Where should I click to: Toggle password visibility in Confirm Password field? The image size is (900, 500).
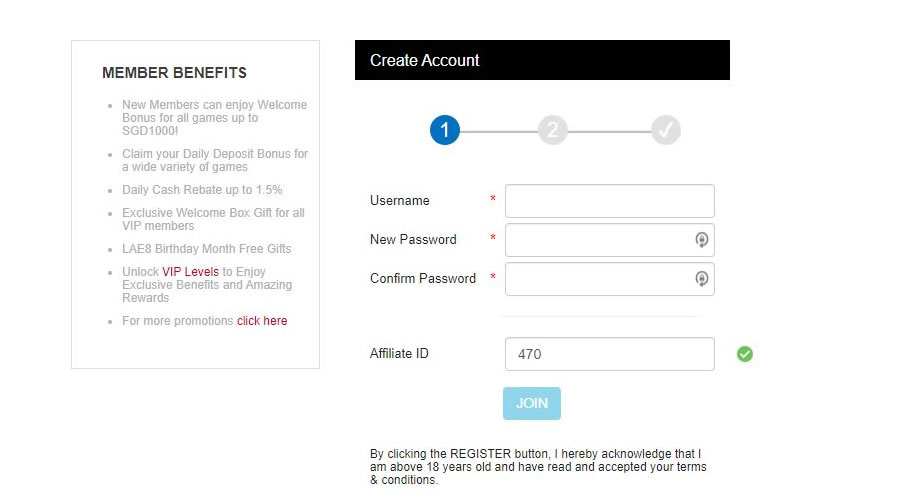click(x=702, y=279)
